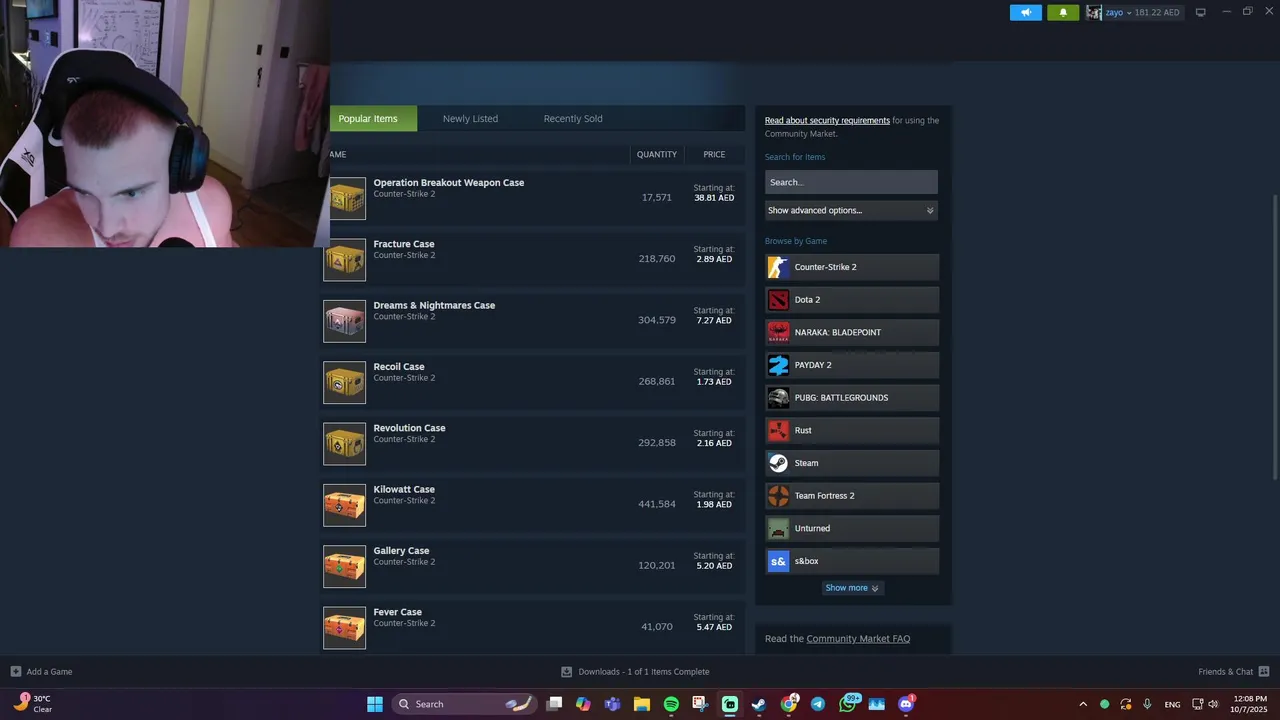Open Revolution Case listing name
Screen dimensions: 1280x720
point(409,428)
